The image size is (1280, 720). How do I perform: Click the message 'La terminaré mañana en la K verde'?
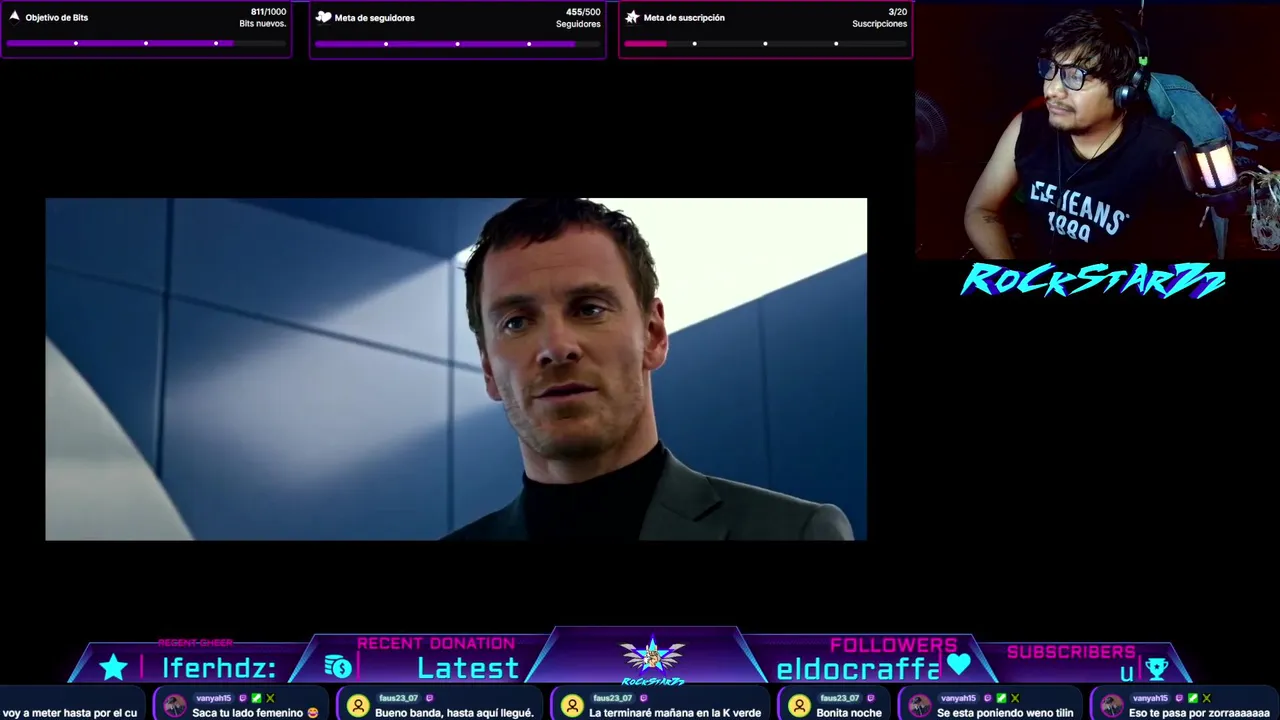tap(675, 713)
